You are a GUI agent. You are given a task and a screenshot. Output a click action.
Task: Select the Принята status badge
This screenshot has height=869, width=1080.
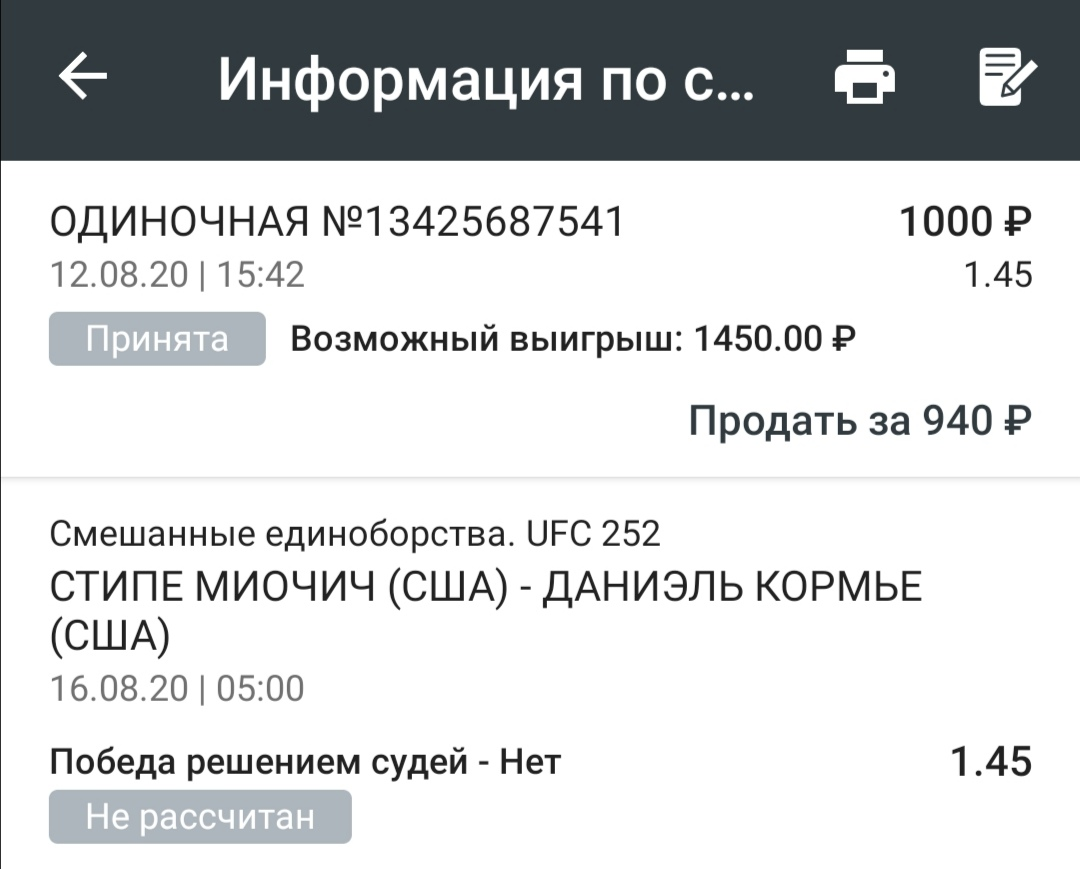(x=156, y=338)
